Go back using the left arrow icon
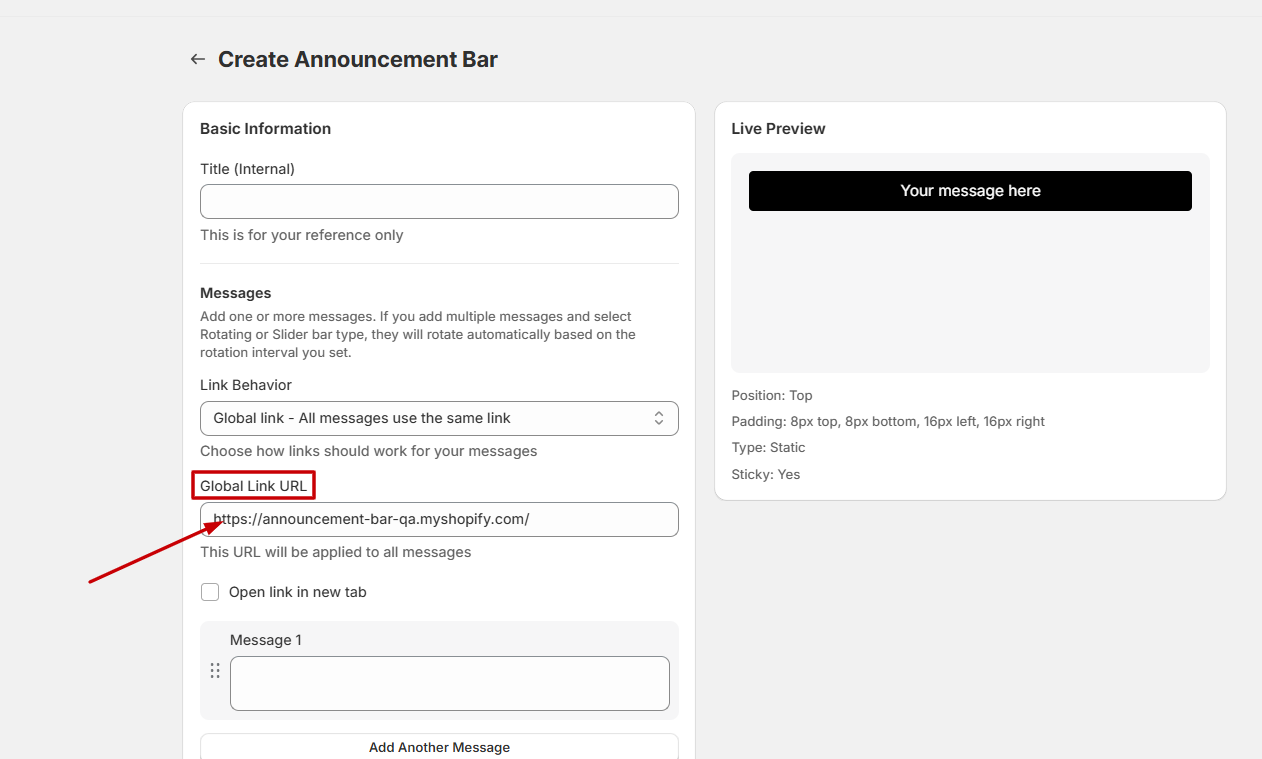1262x759 pixels. point(198,59)
